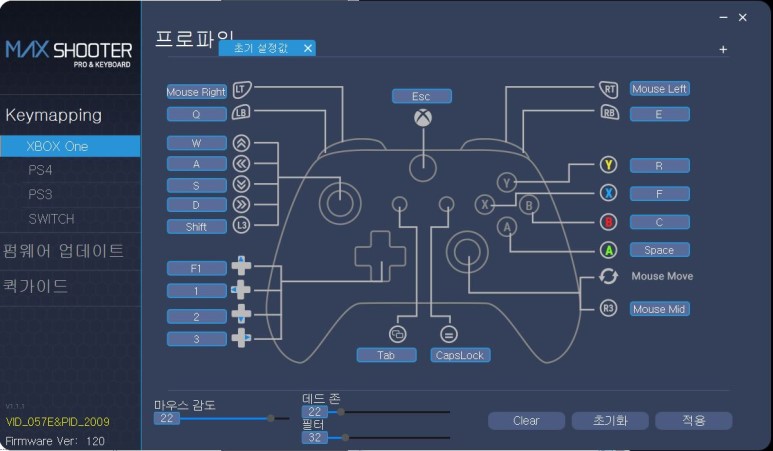
Task: Edit the R key mapping for Y
Action: coord(660,166)
